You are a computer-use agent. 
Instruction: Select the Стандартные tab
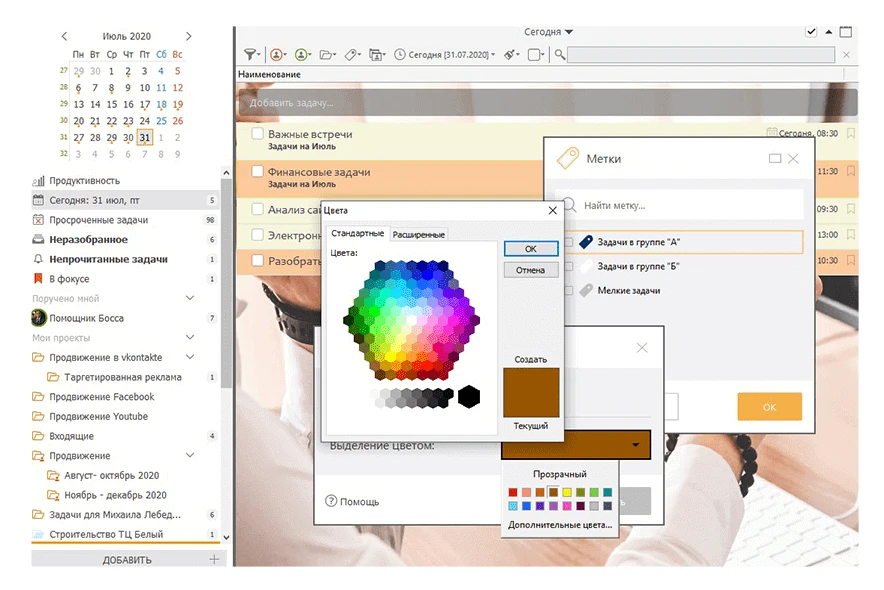coord(357,233)
